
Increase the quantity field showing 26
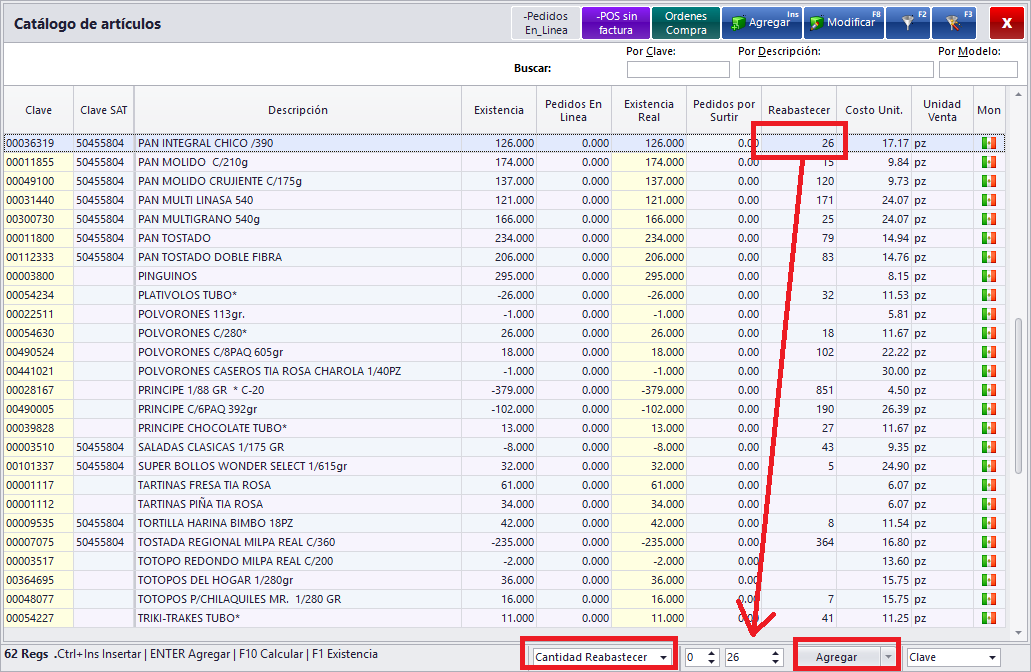pyautogui.click(x=774, y=653)
